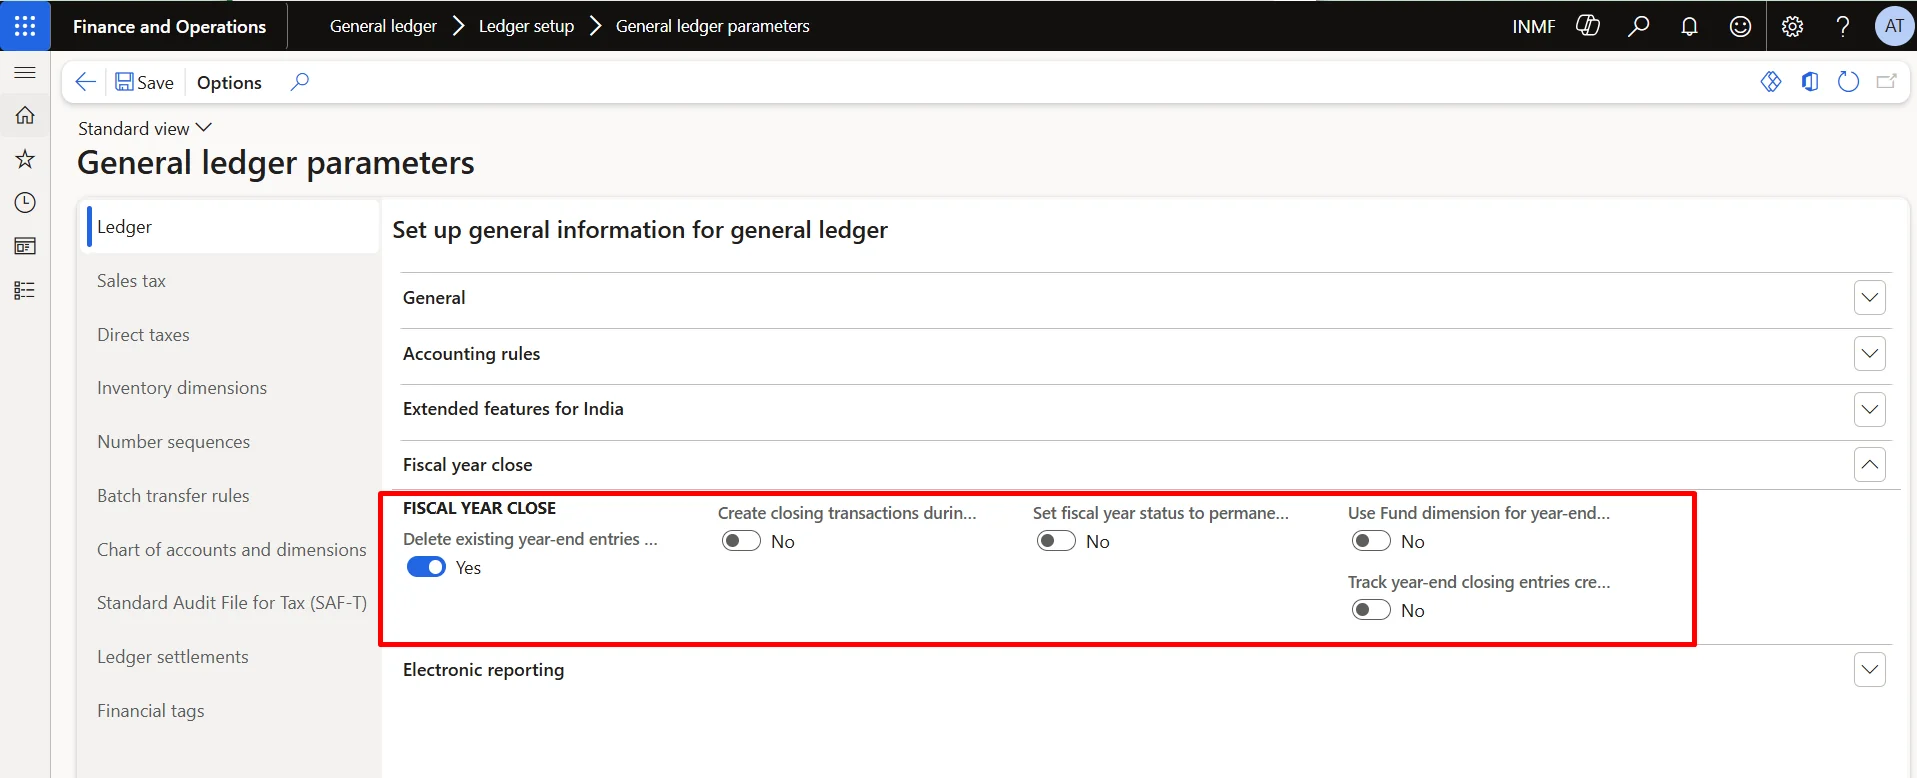This screenshot has height=778, width=1917.
Task: Expand navigation pane hamburger icon
Action: 25,73
